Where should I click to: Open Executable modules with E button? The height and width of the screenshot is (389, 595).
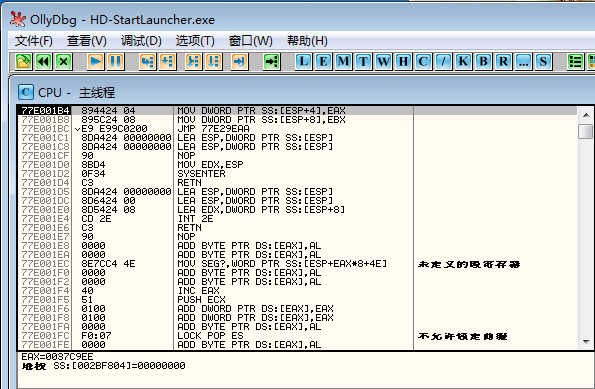(x=323, y=61)
